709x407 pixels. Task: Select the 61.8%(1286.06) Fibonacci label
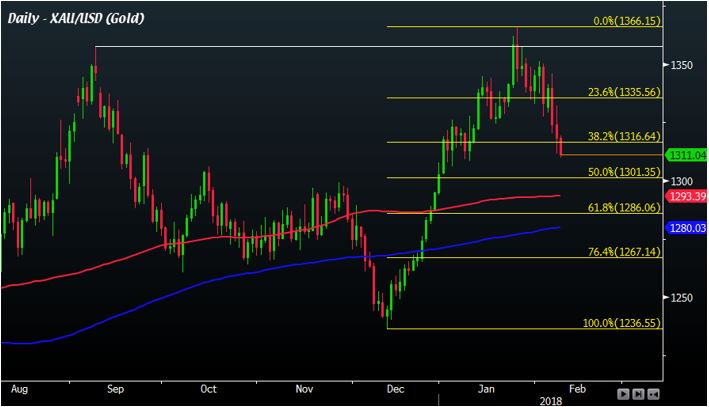tap(624, 208)
